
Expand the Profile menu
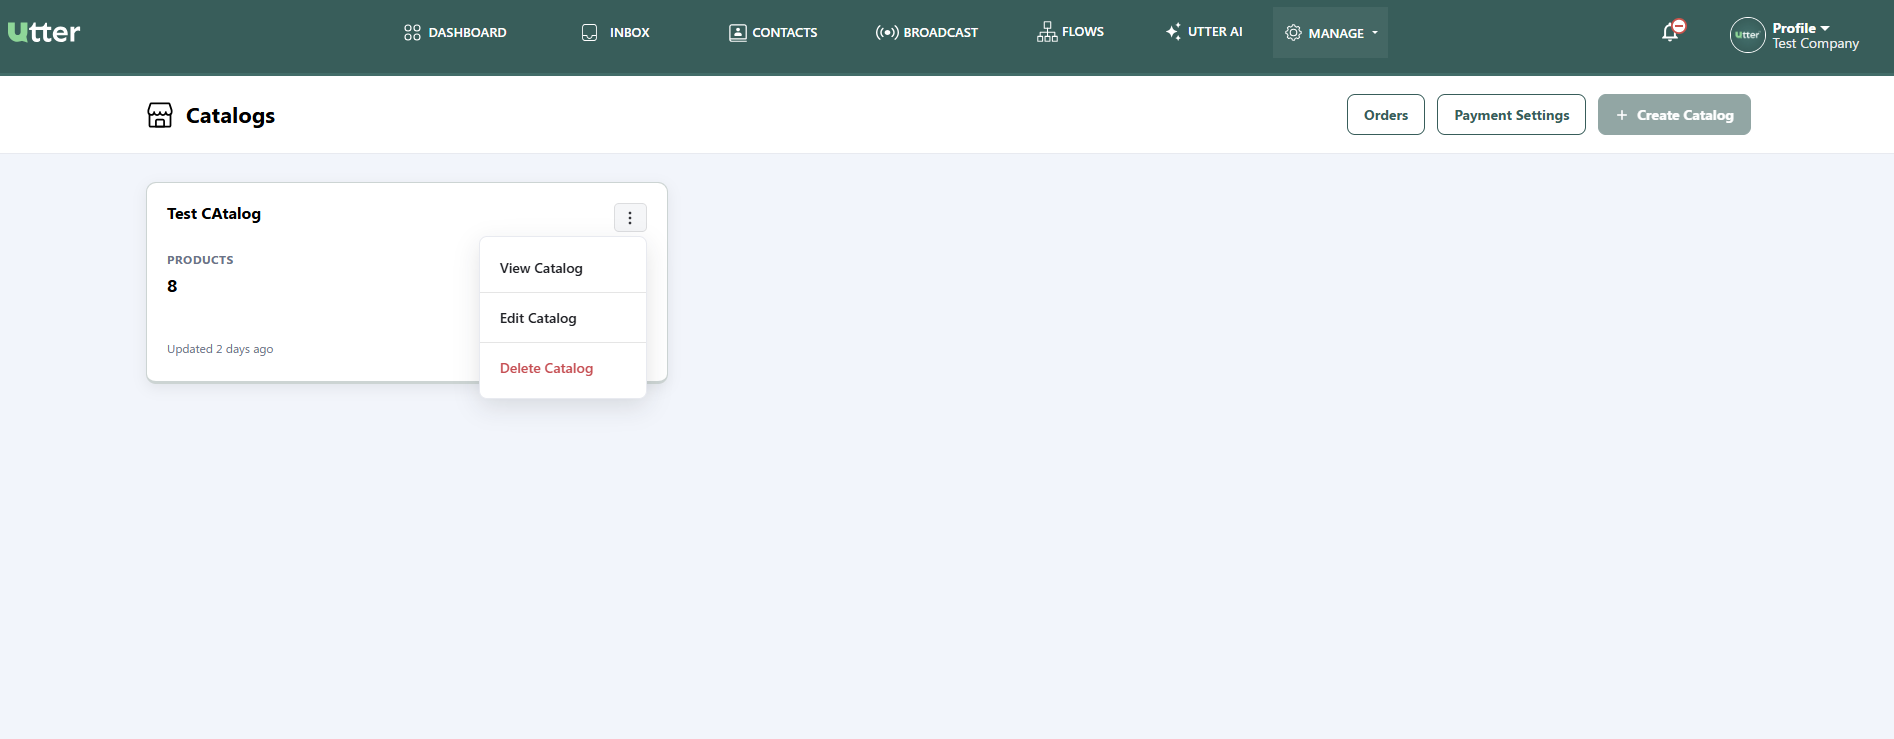(x=1801, y=28)
